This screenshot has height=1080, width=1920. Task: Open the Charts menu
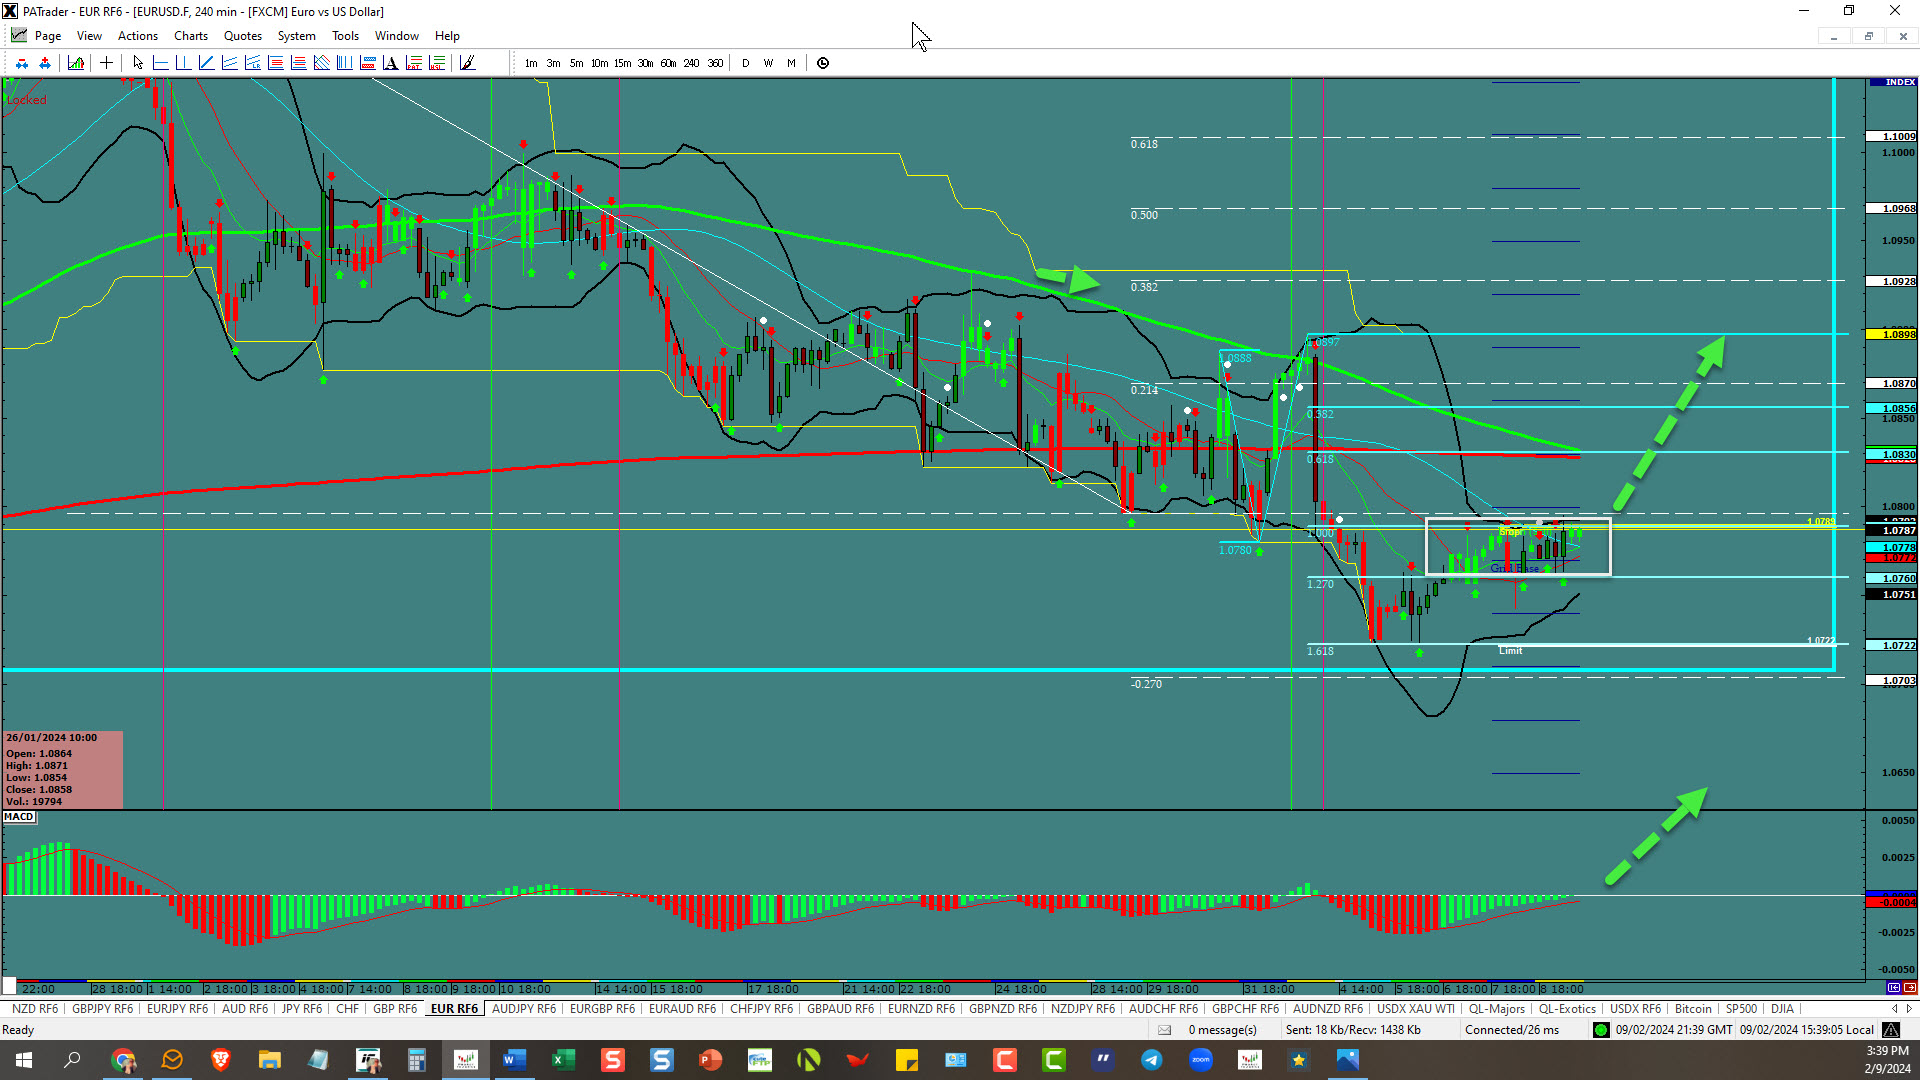(191, 36)
